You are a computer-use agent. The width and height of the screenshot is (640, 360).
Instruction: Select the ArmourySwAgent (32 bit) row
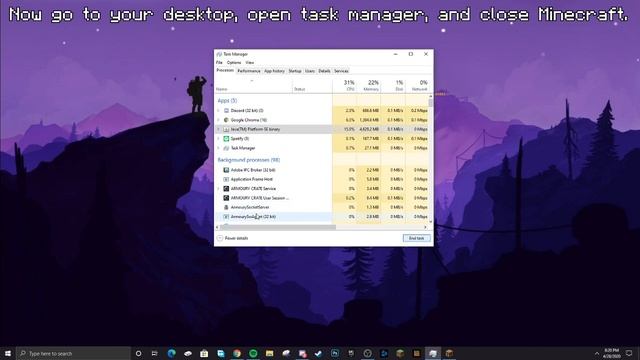point(322,217)
